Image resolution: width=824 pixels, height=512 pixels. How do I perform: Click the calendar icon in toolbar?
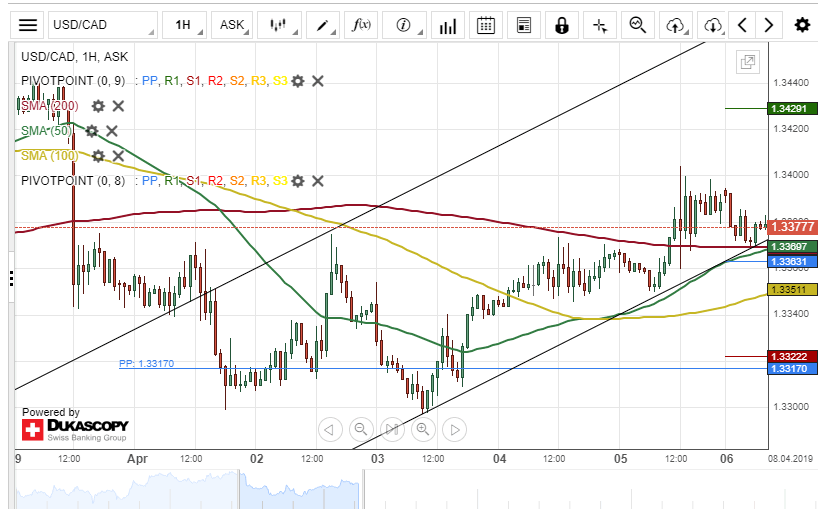click(485, 25)
